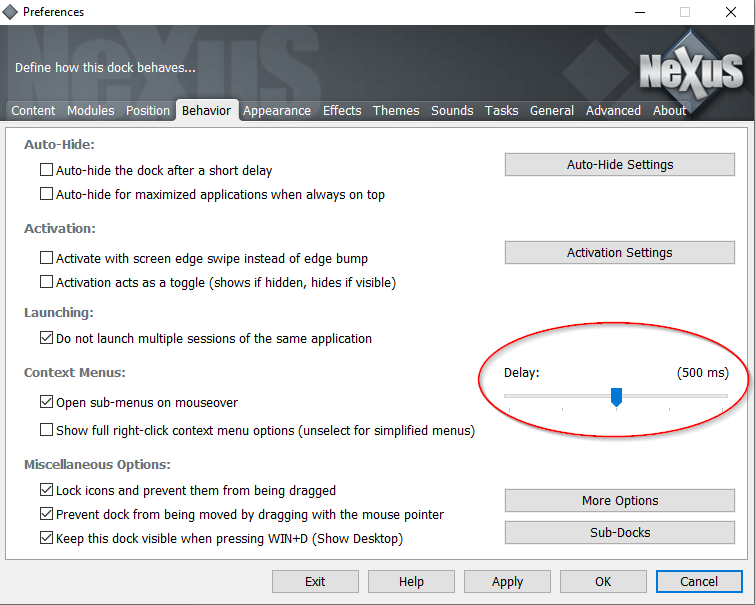Toggle keep dock visible when pressing WIN+D

coord(46,539)
